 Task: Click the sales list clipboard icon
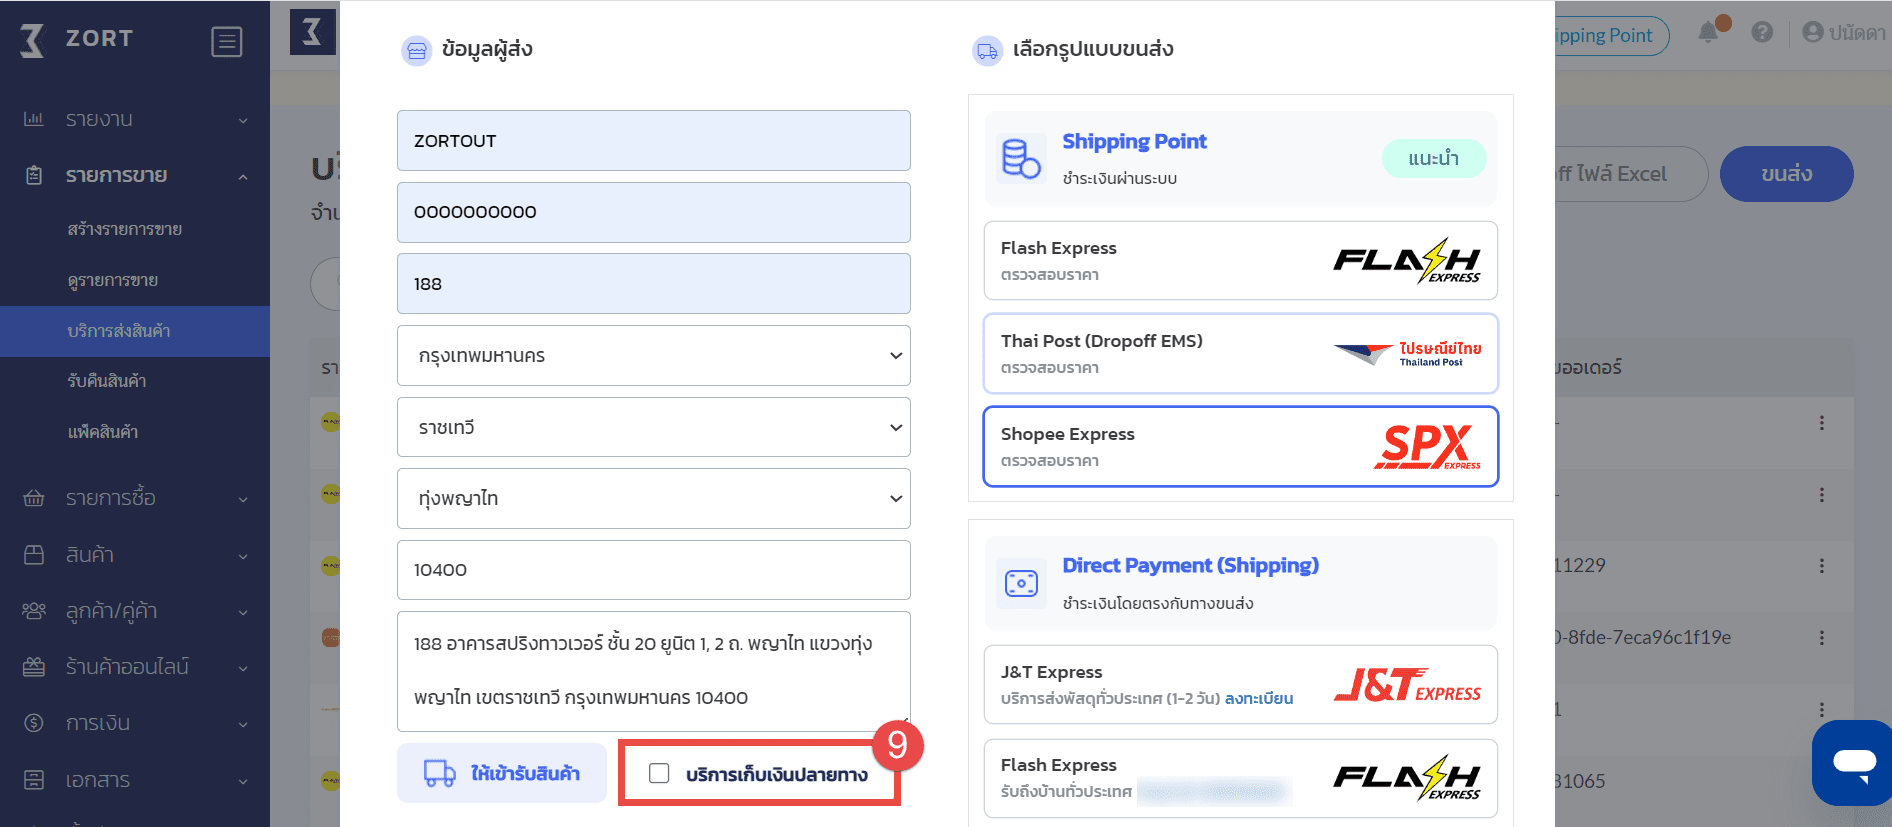[34, 175]
